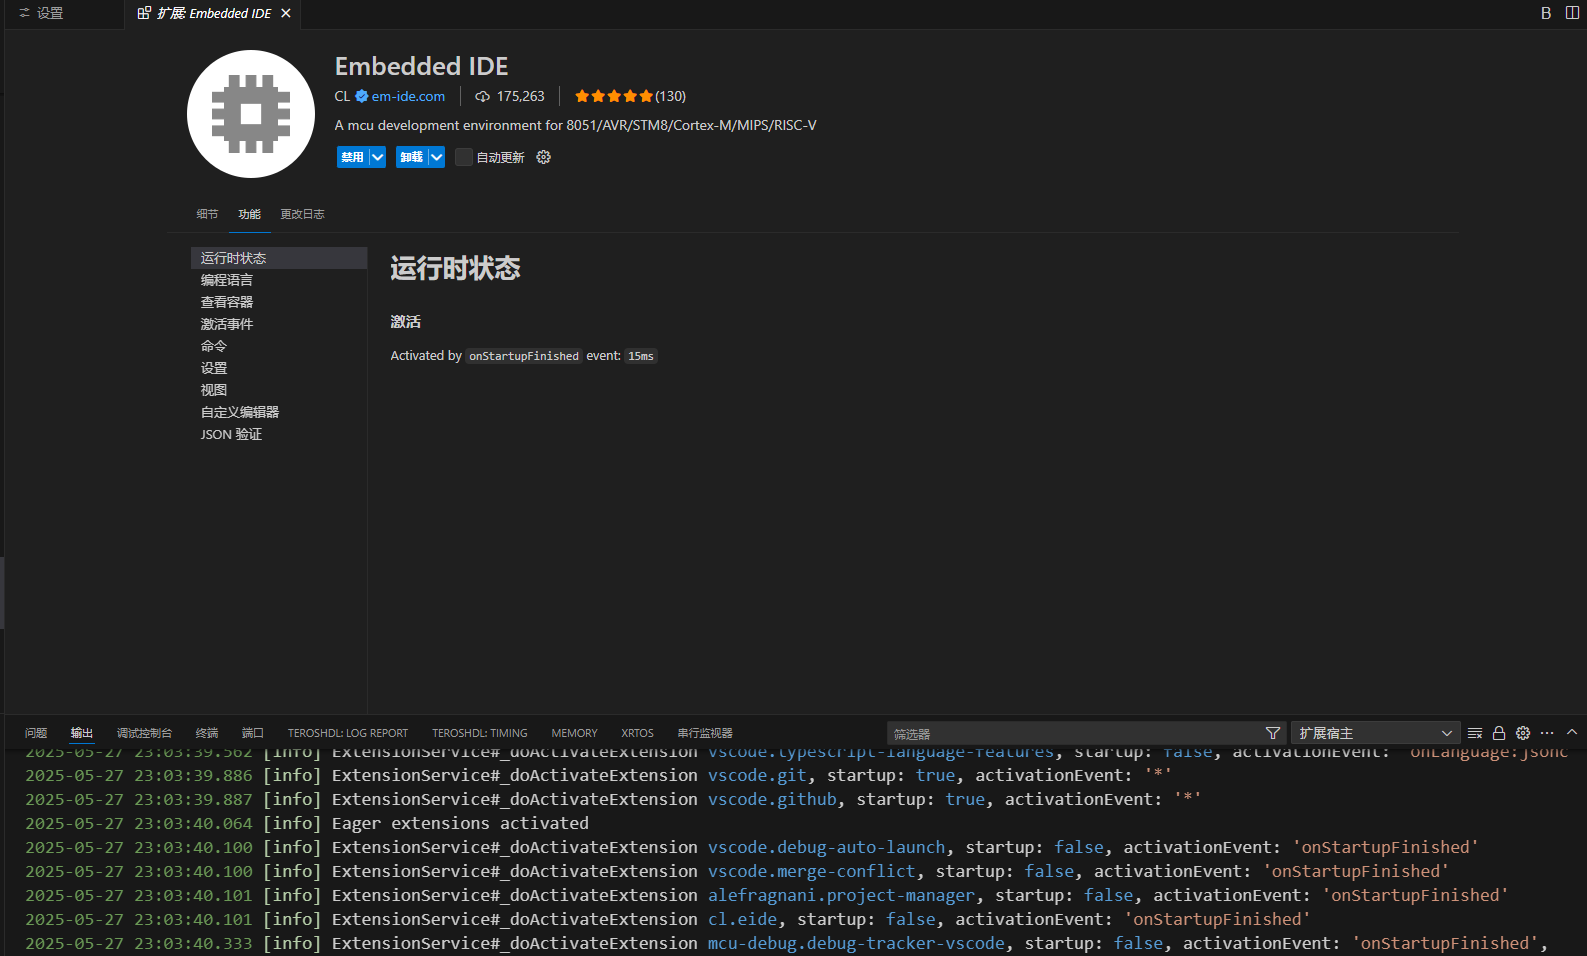Toggle the output scroll lock icon
Viewport: 1587px width, 956px height.
click(1499, 733)
